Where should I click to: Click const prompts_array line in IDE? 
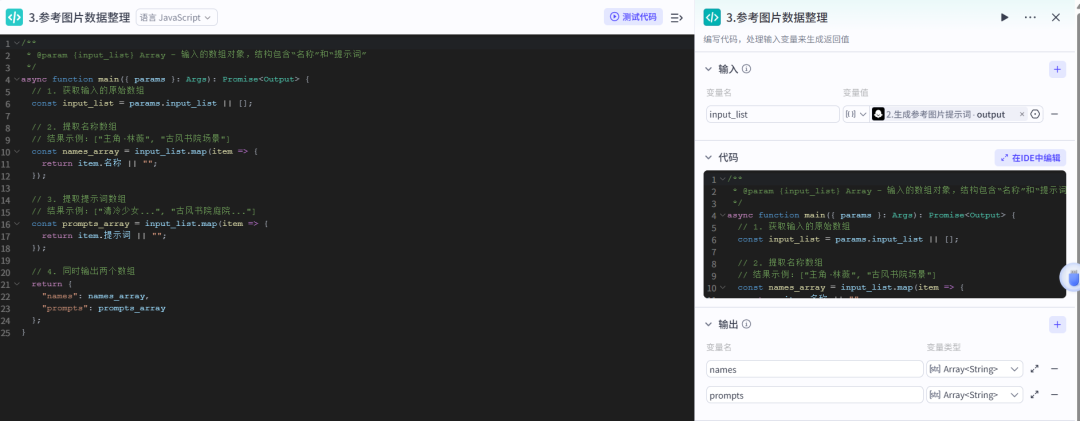(149, 224)
